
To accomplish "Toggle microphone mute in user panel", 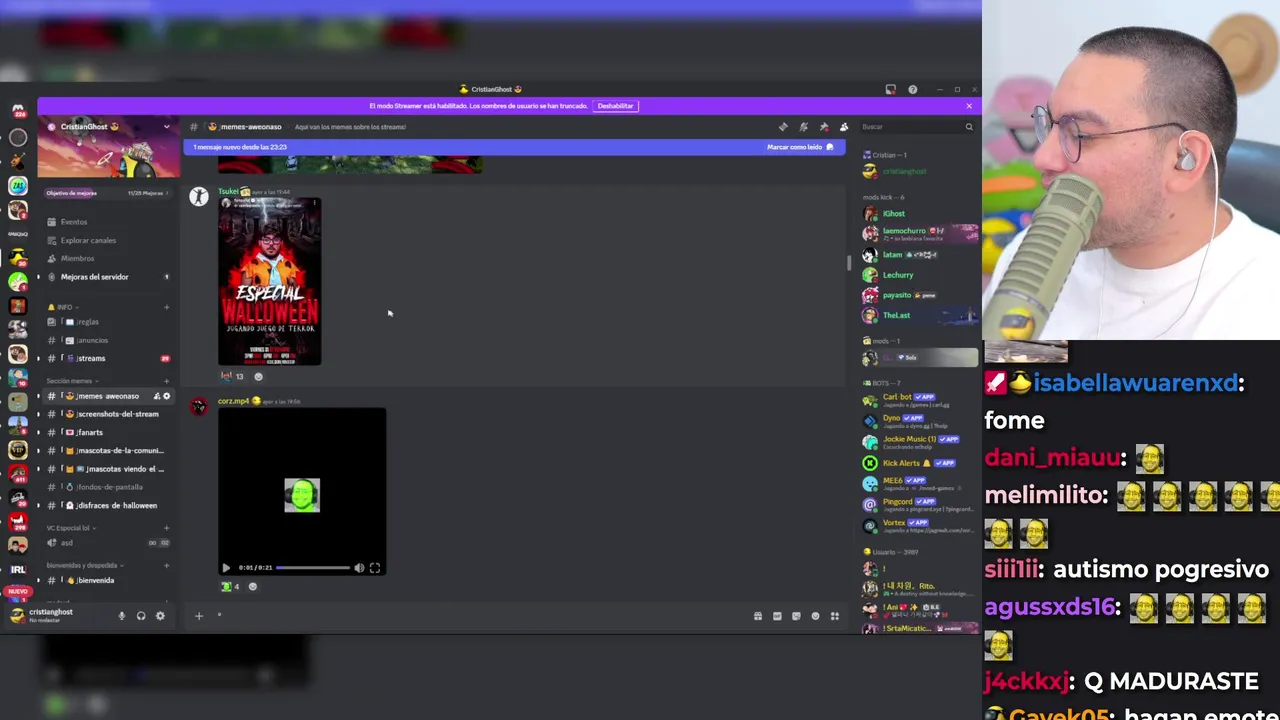I will [x=122, y=616].
